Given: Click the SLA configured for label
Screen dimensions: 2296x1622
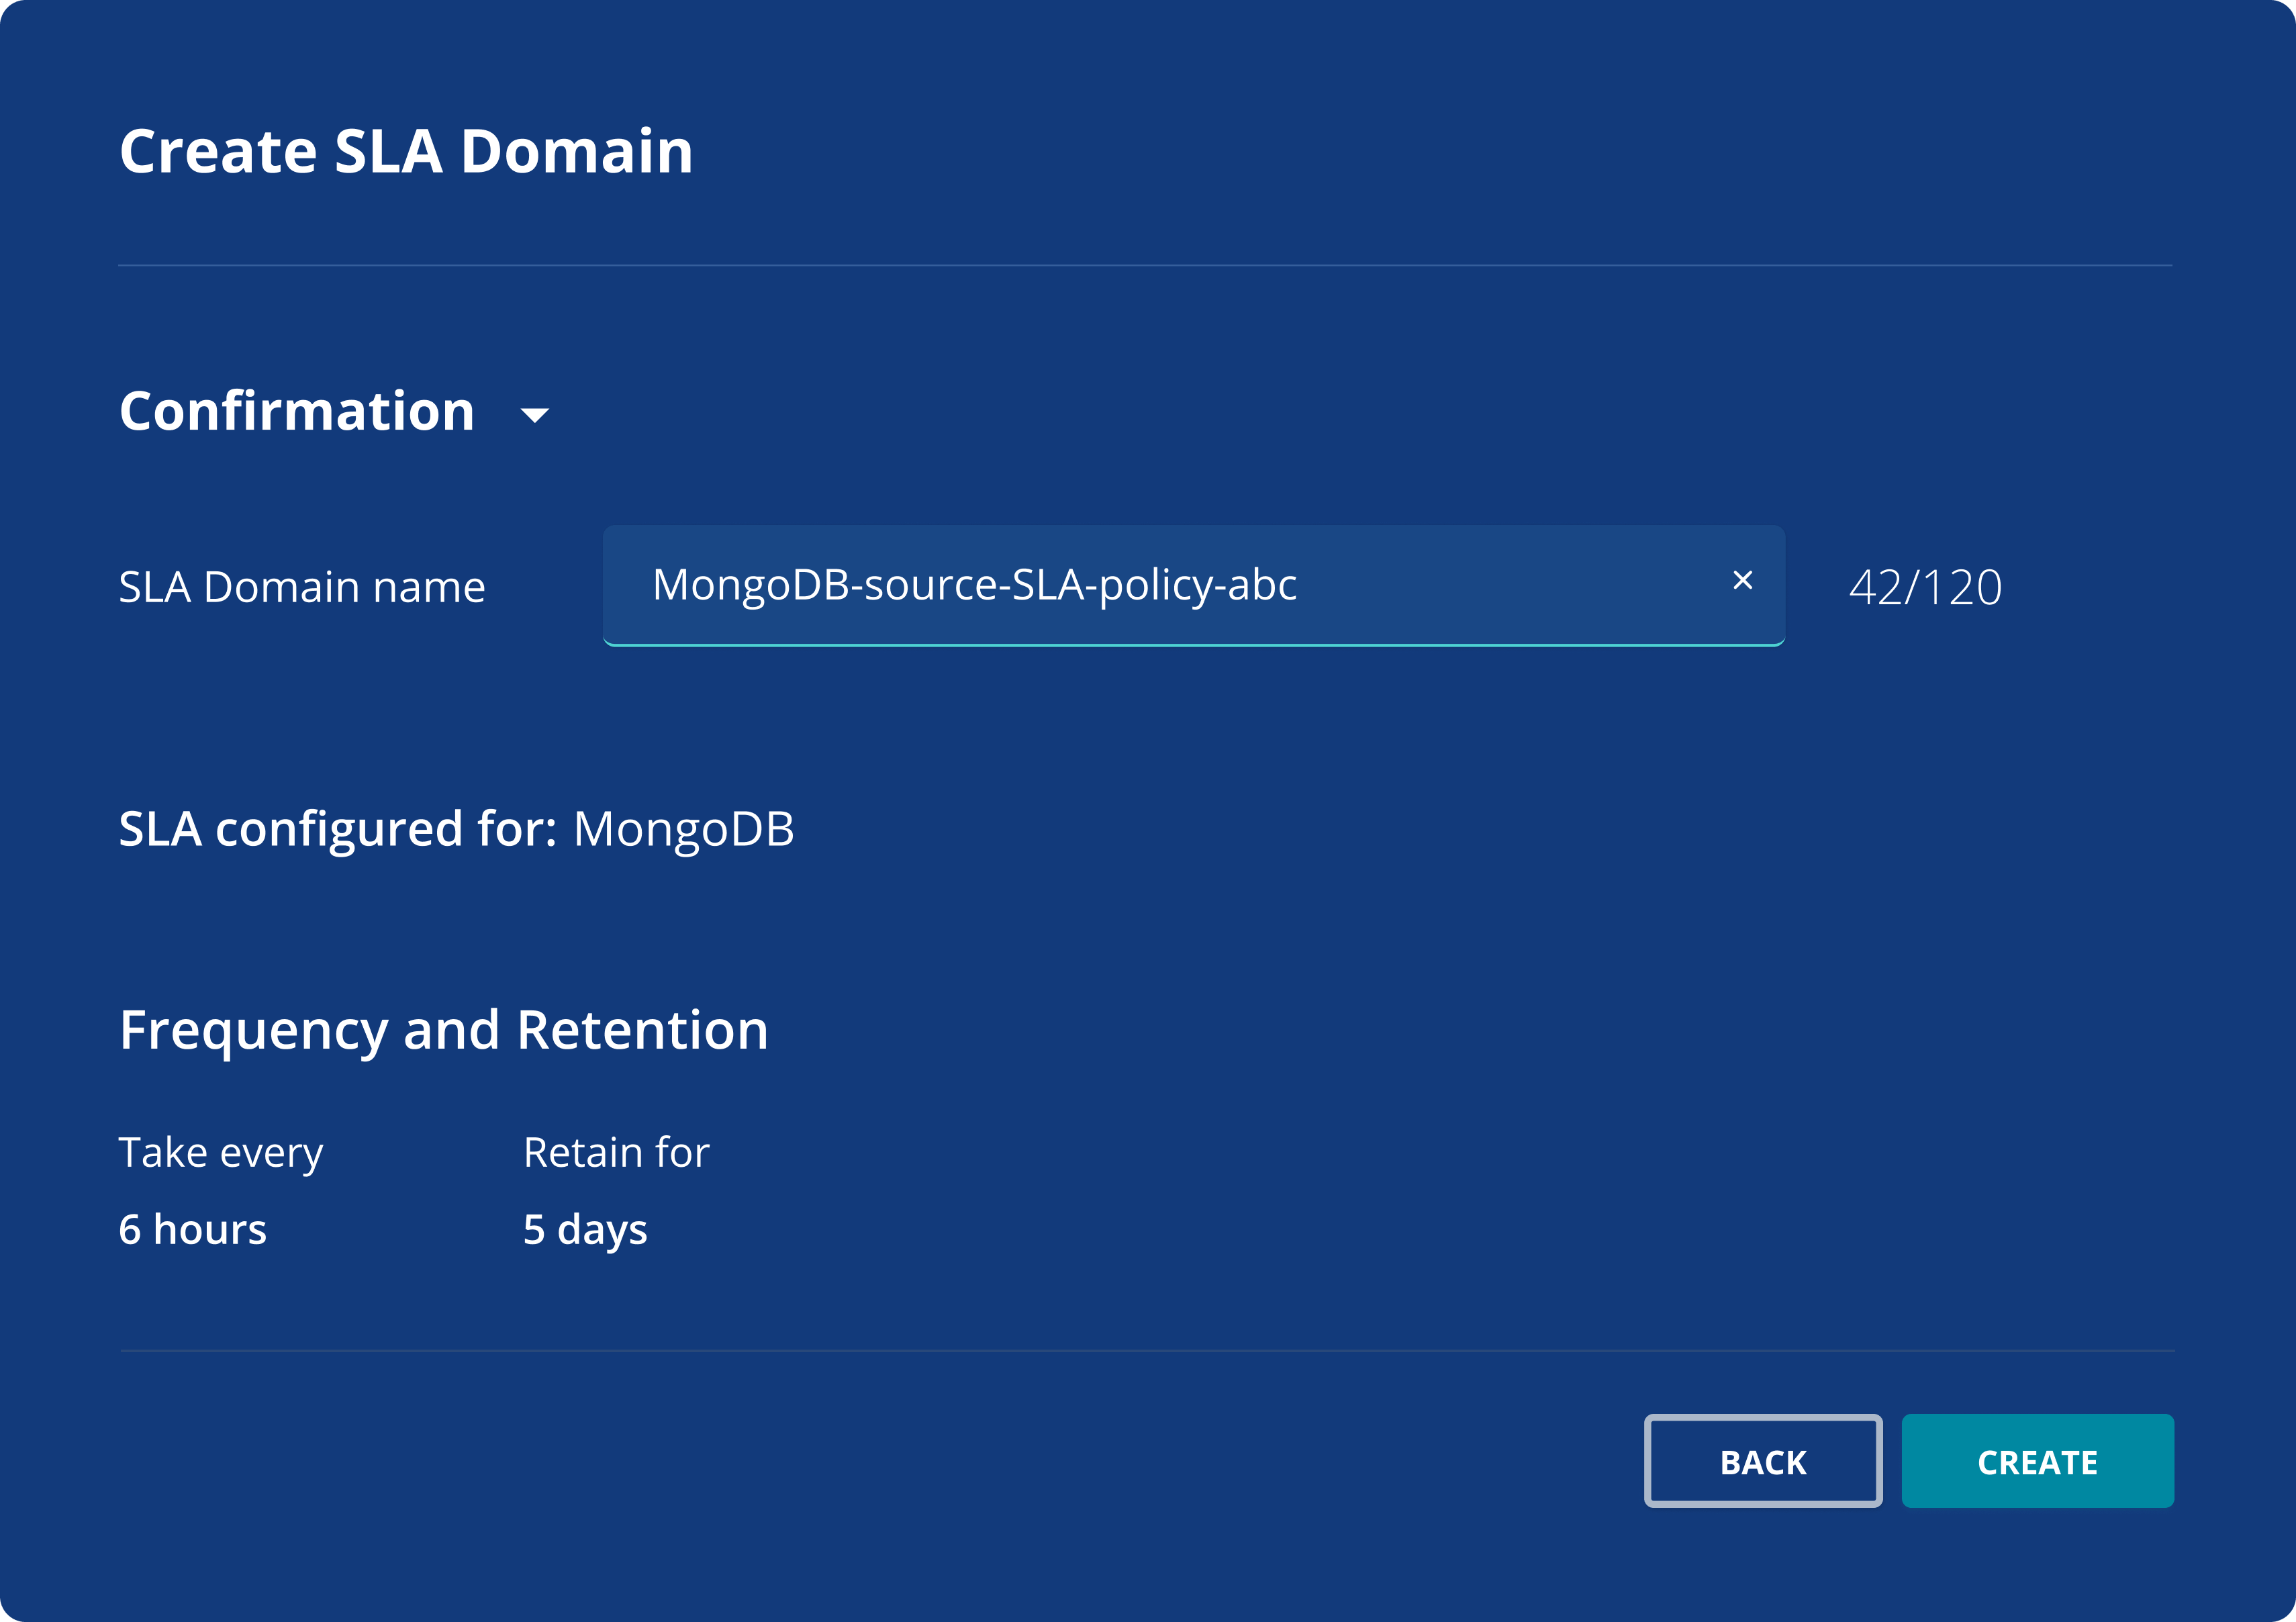Looking at the screenshot, I should coord(338,830).
